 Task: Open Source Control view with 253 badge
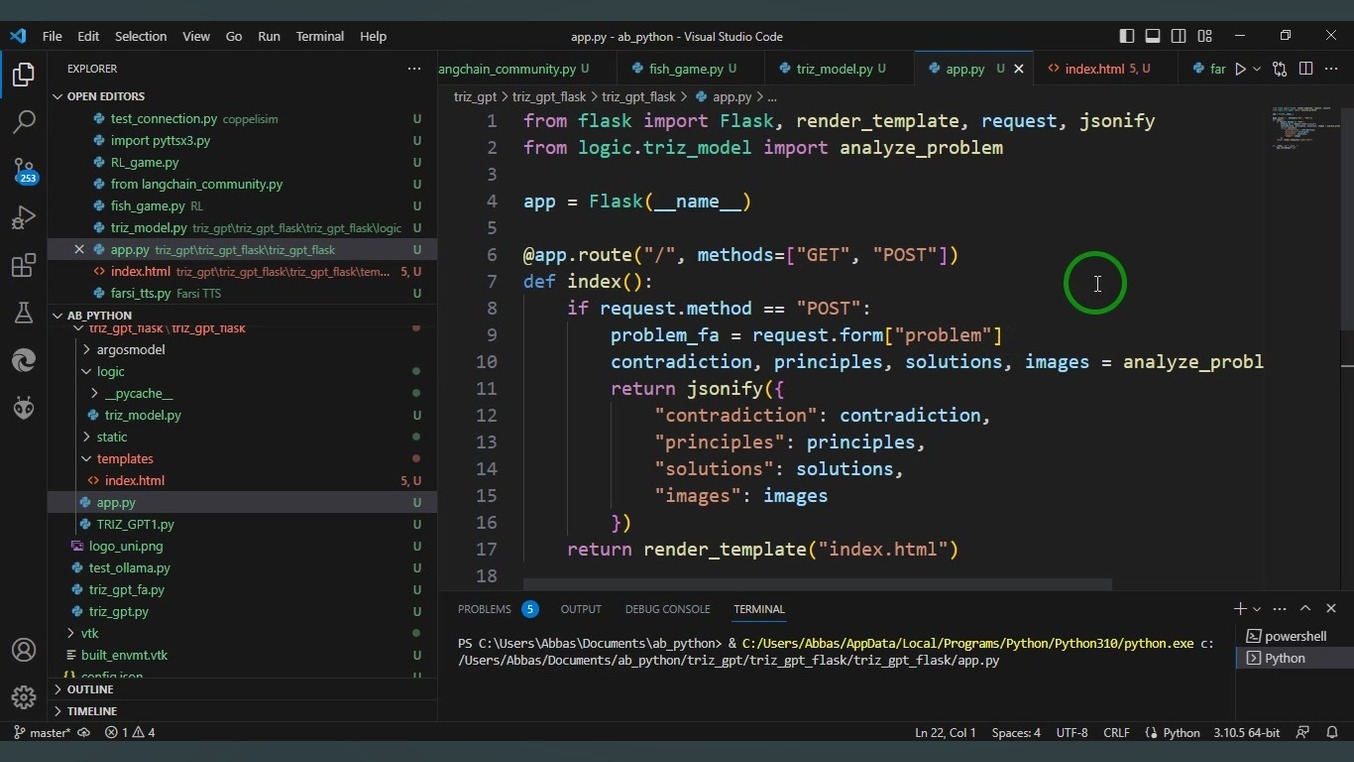coord(24,170)
